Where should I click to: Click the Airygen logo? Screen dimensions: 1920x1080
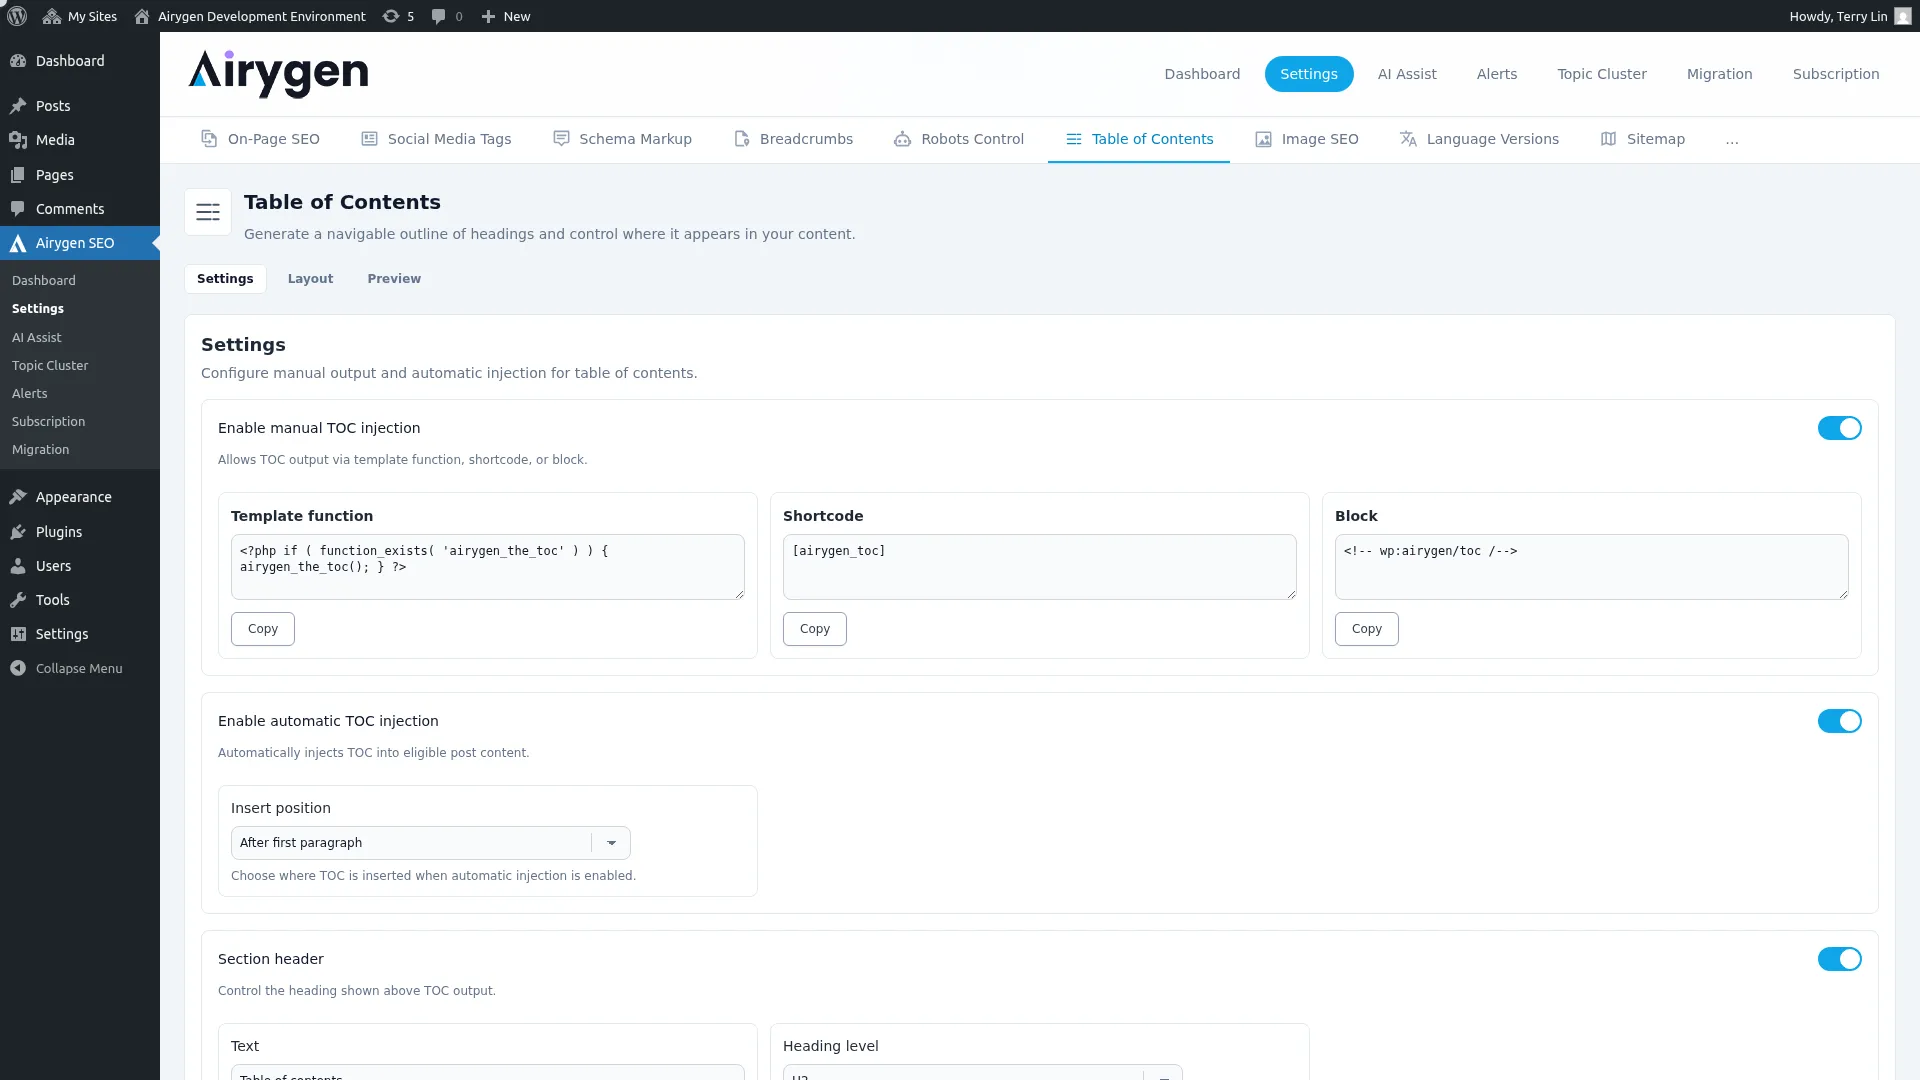point(278,74)
